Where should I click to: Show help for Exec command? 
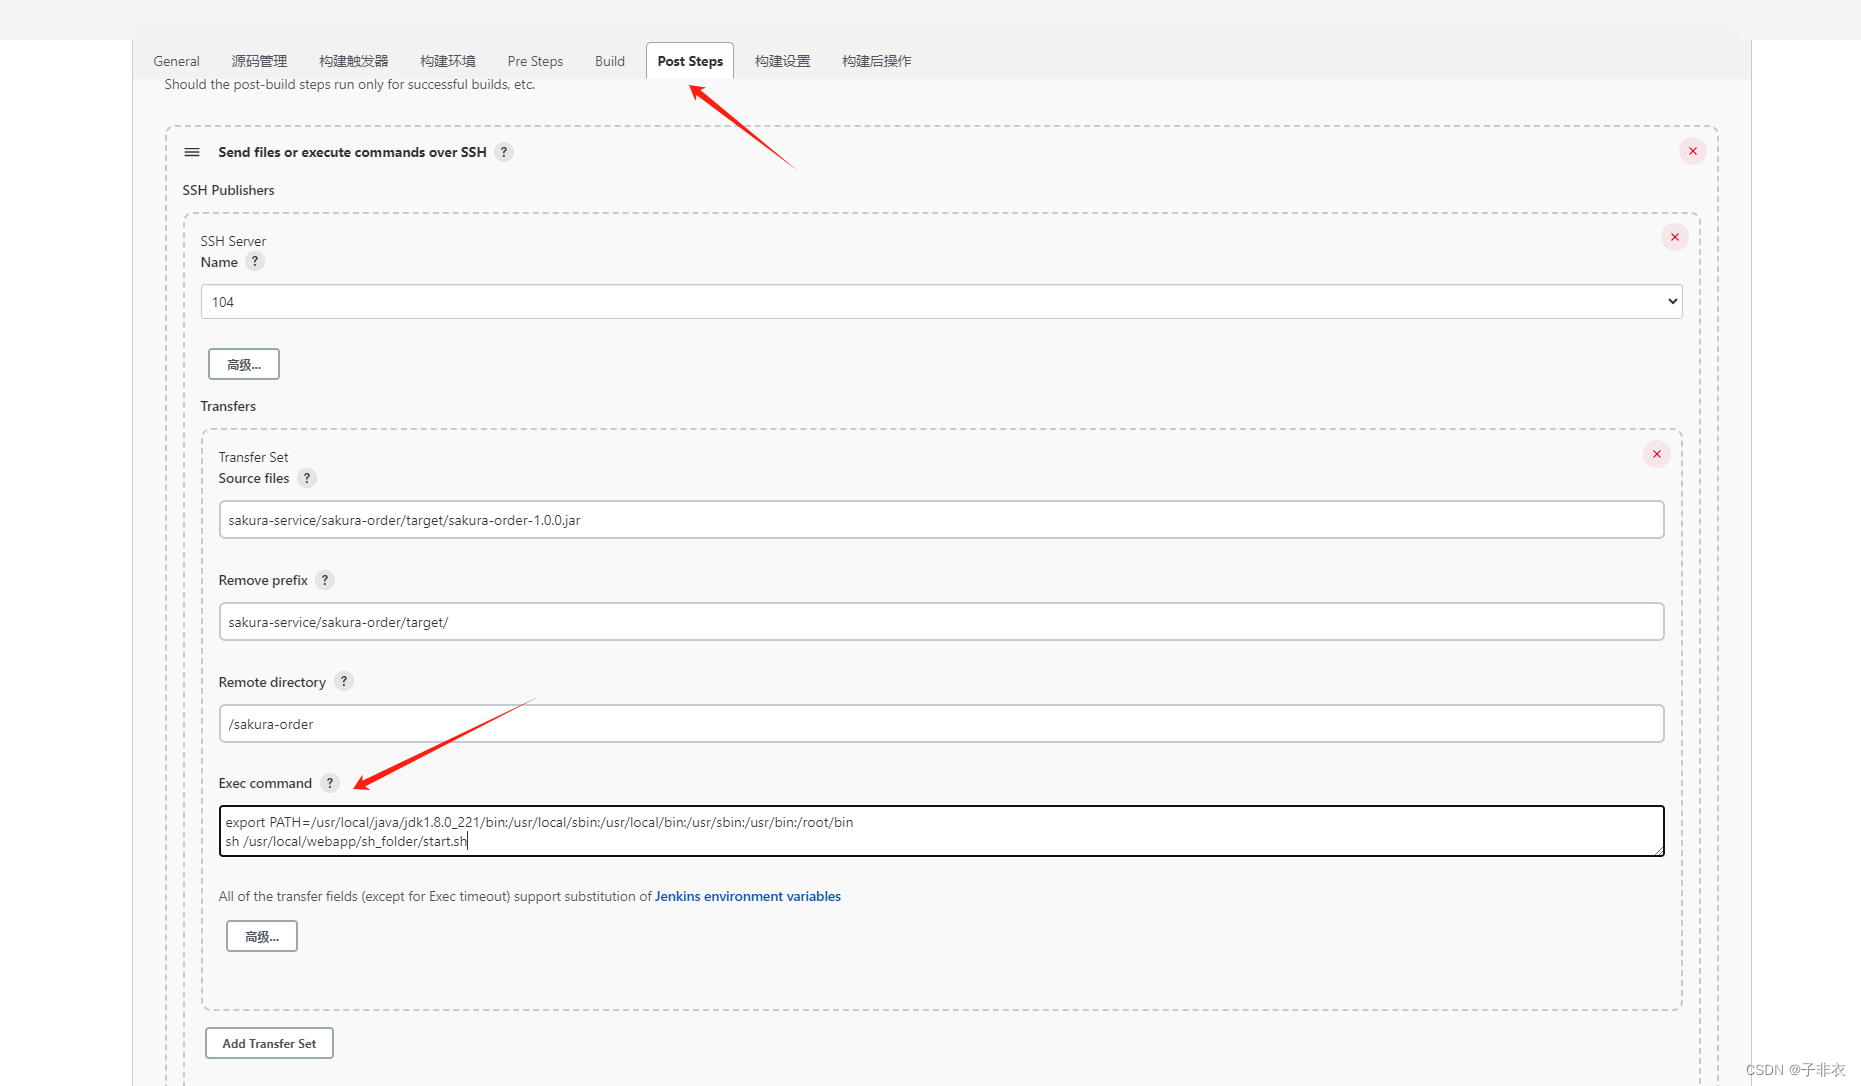330,783
